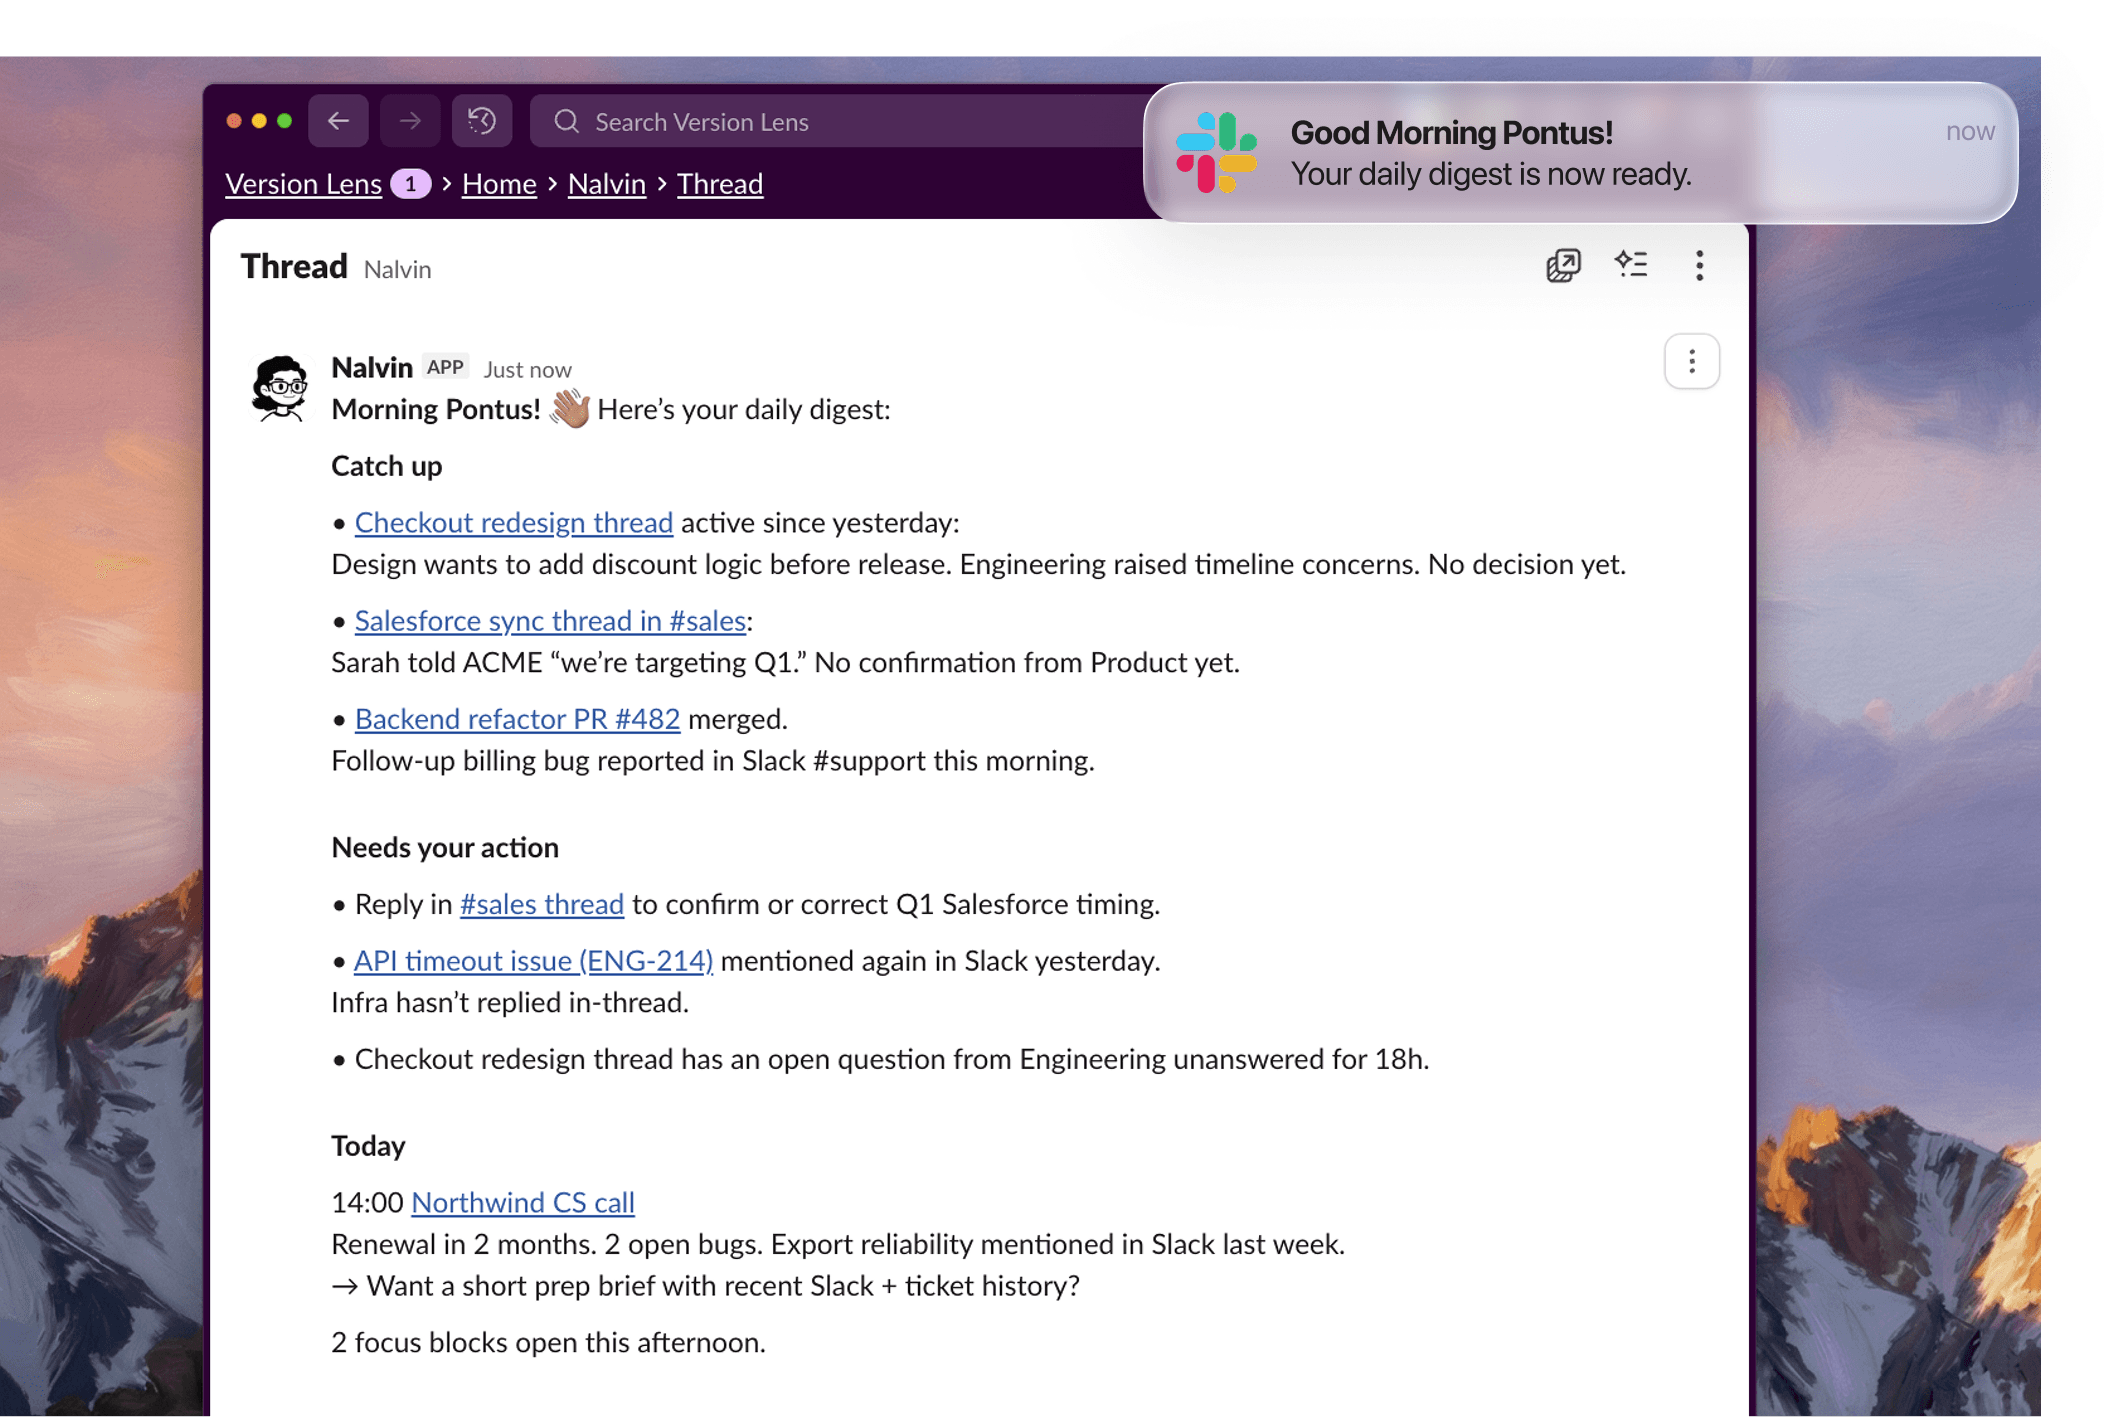Click the forward navigation arrow

[410, 121]
